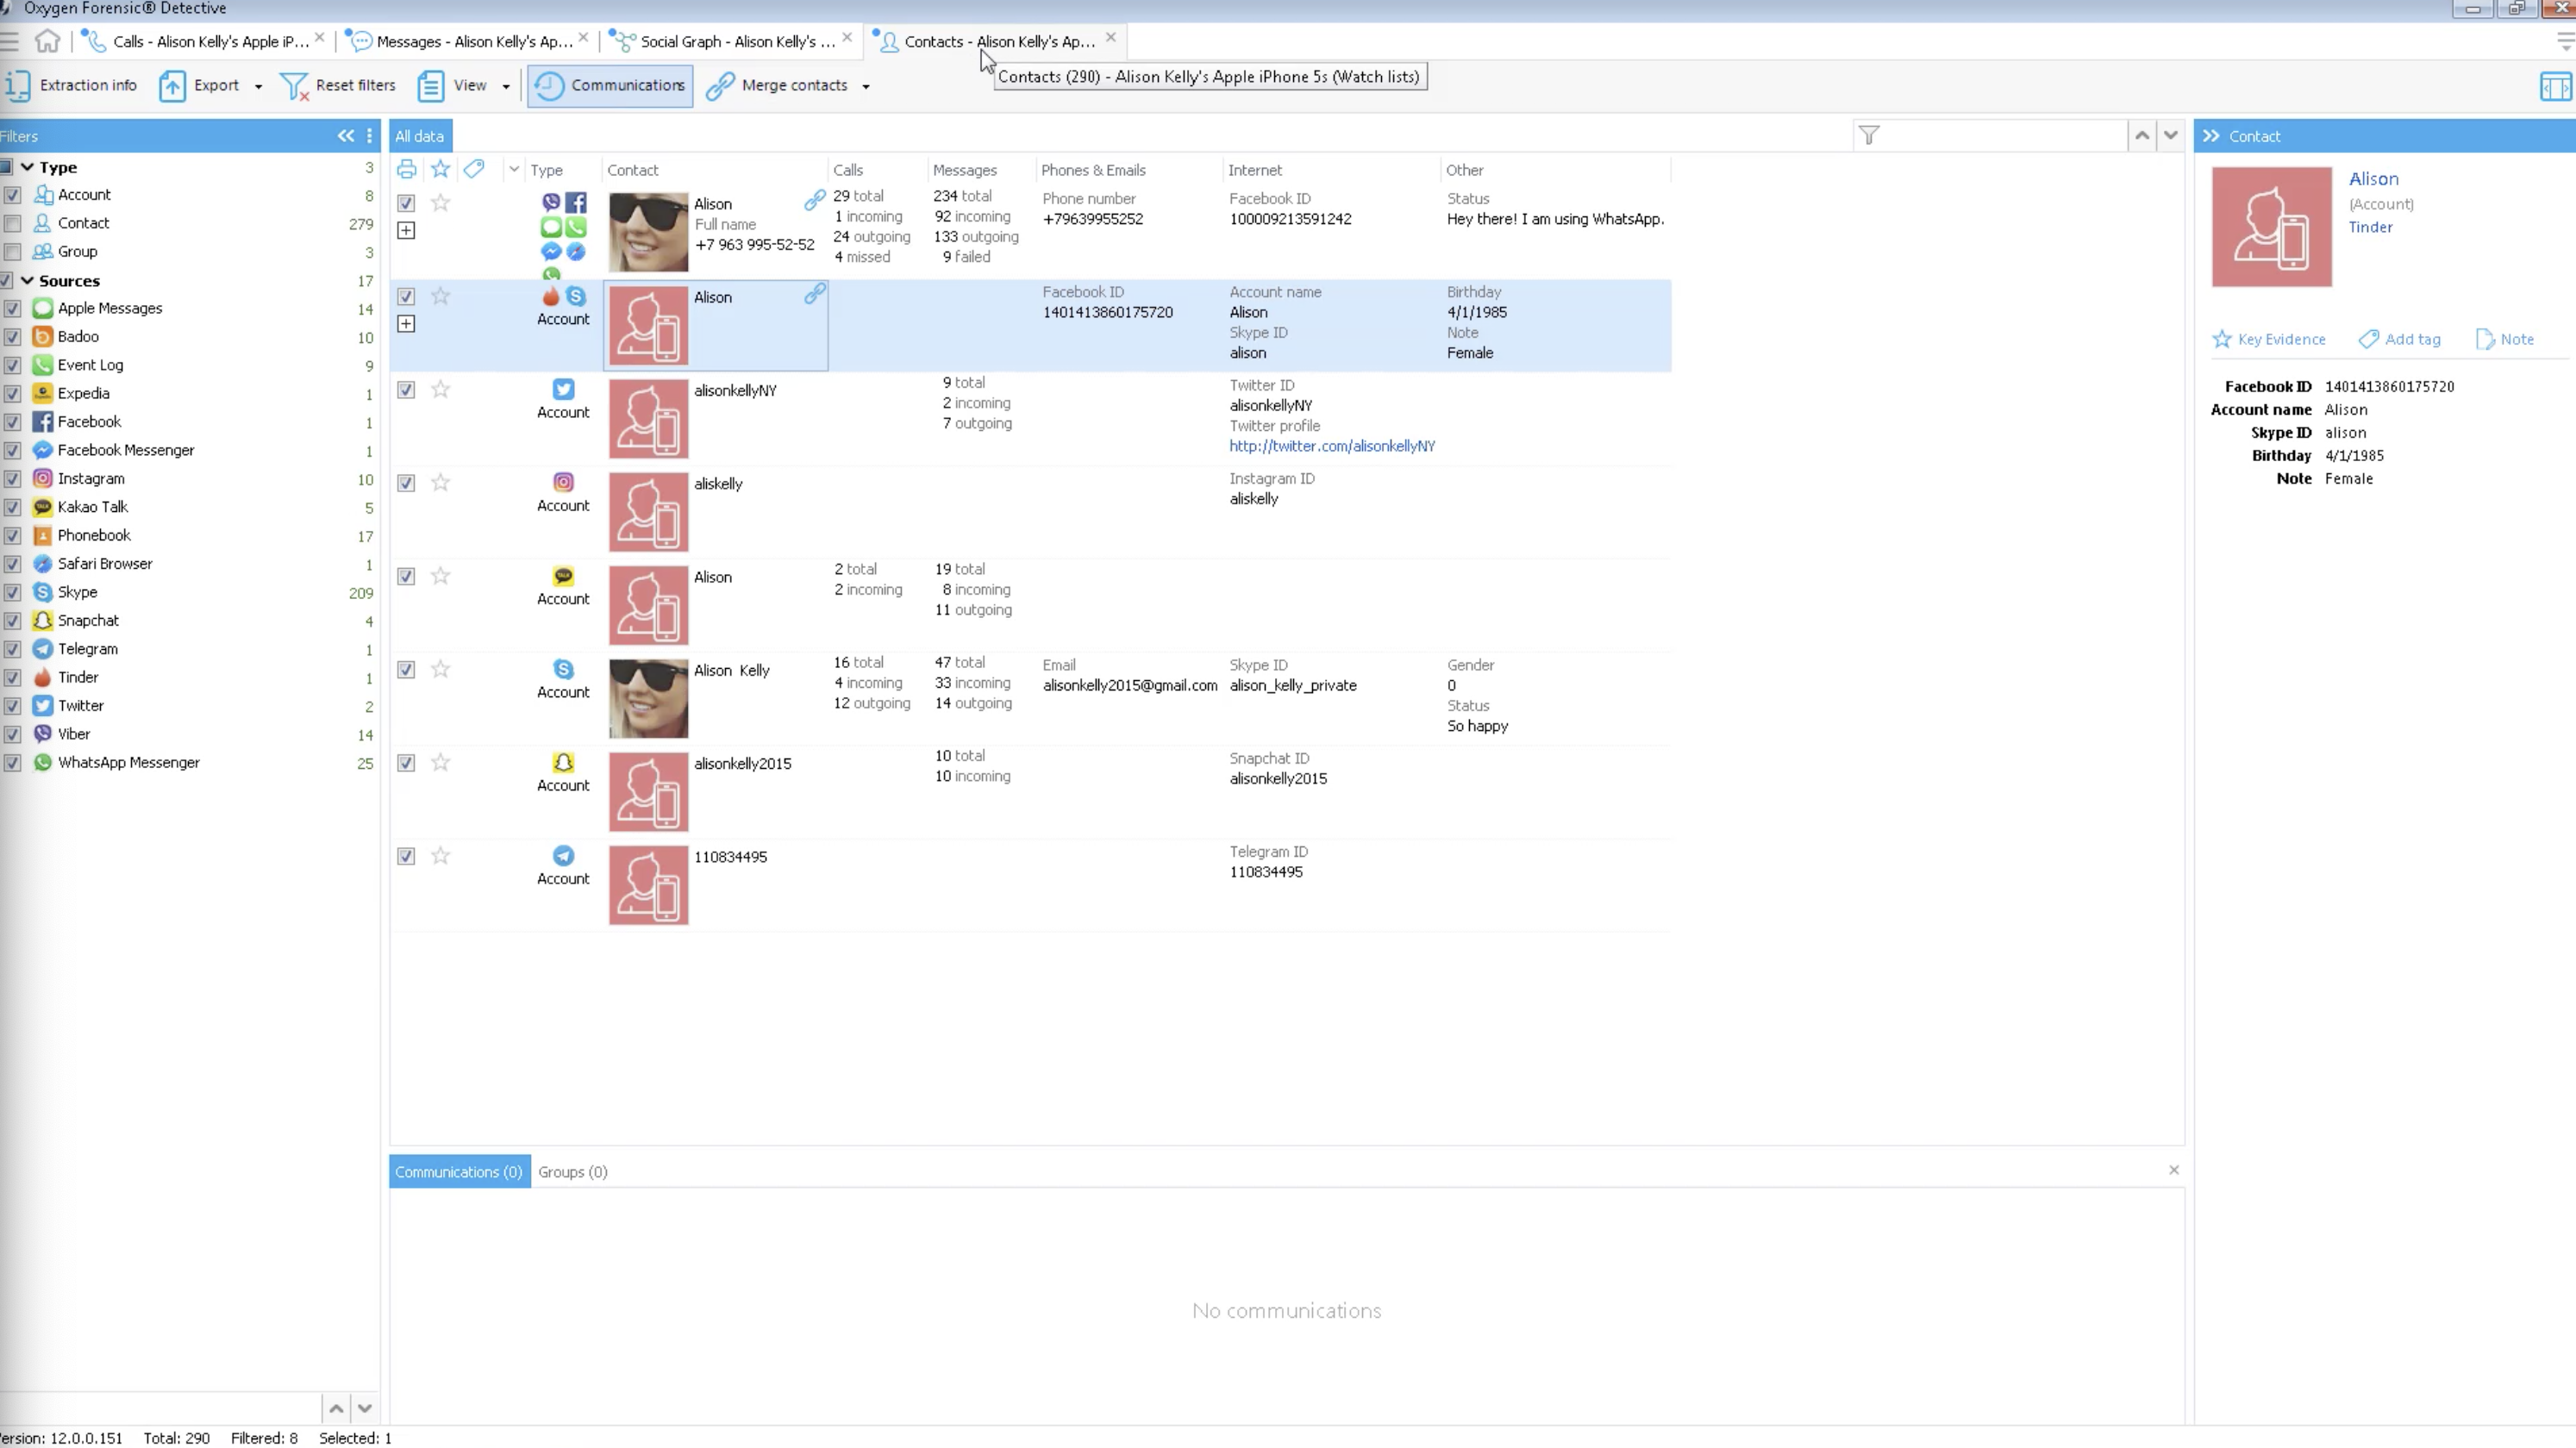This screenshot has height=1448, width=2576.
Task: Click the tag column header icon
Action: [x=474, y=169]
